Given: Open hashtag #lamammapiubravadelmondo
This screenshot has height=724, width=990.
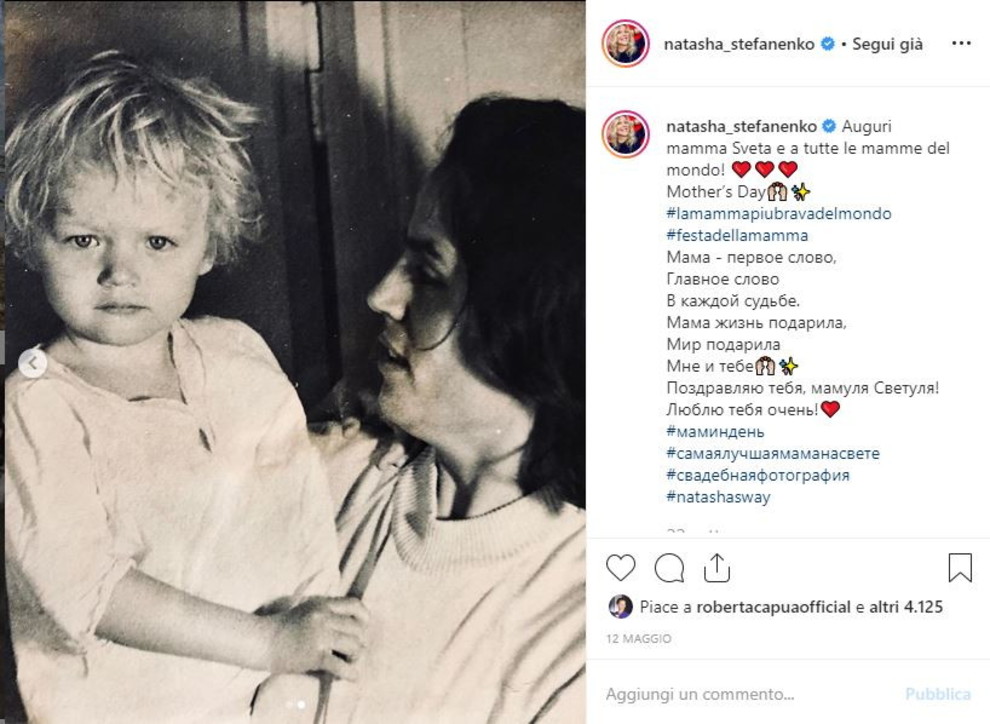Looking at the screenshot, I should 778,213.
